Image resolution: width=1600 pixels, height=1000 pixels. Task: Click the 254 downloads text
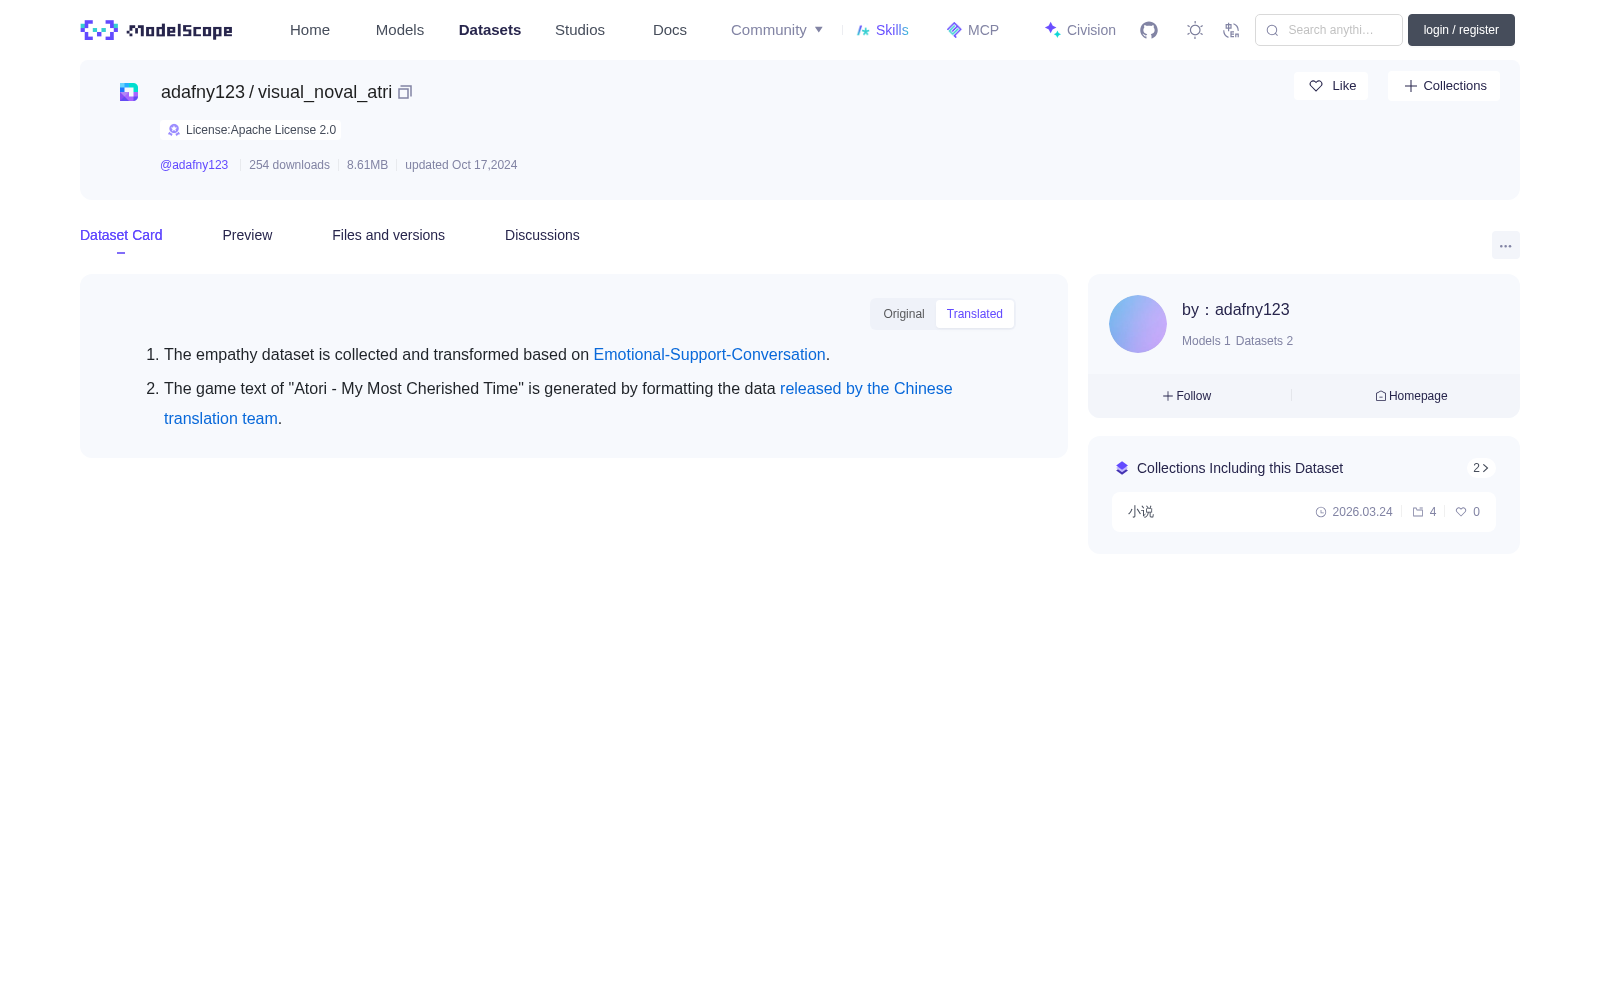tap(289, 165)
